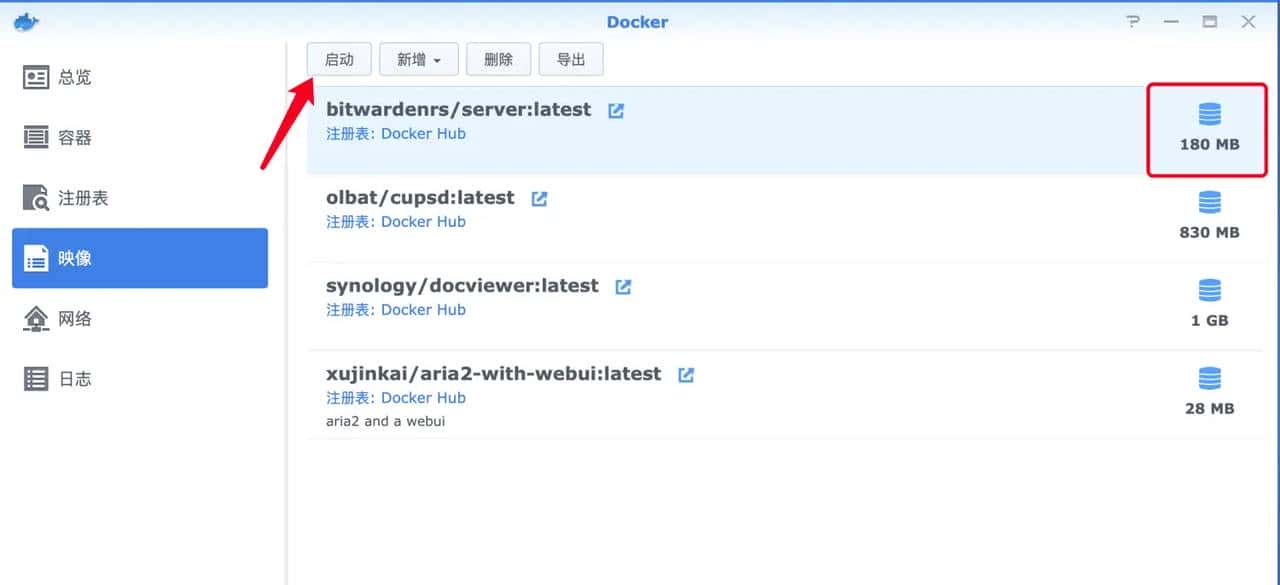Open external link for synology/docviewer:latest
The image size is (1280, 585).
623,287
